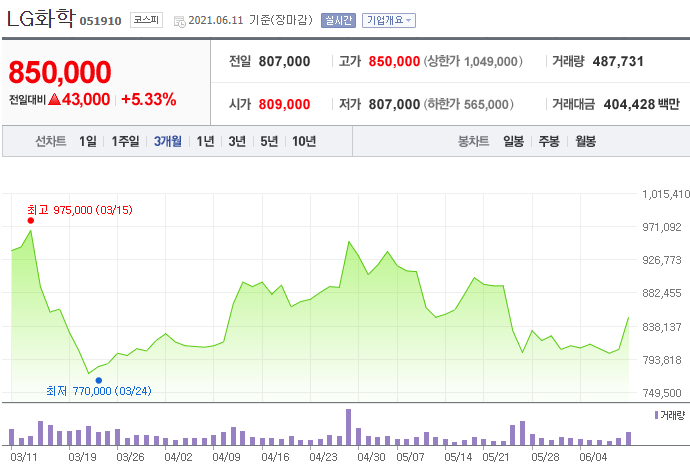Click the LG화학 stock name heading
690x469 pixels.
click(x=41, y=19)
